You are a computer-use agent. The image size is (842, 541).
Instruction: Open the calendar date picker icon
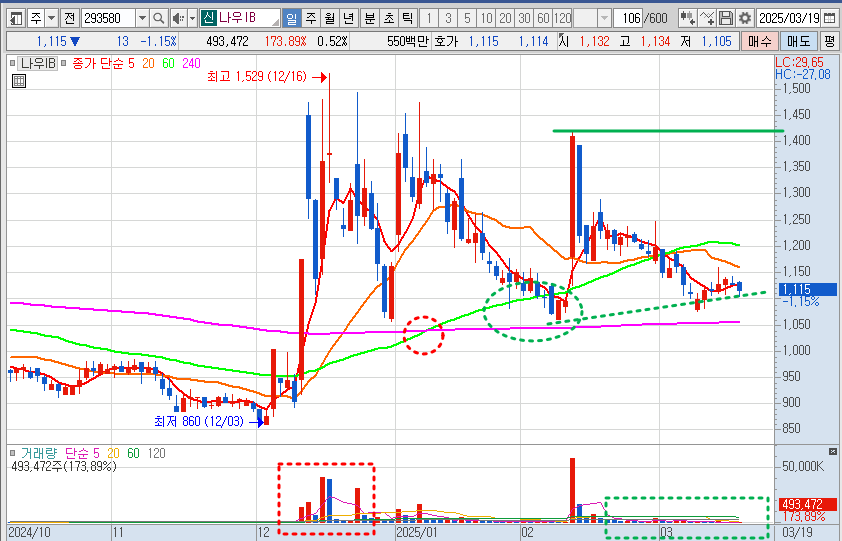click(x=829, y=18)
